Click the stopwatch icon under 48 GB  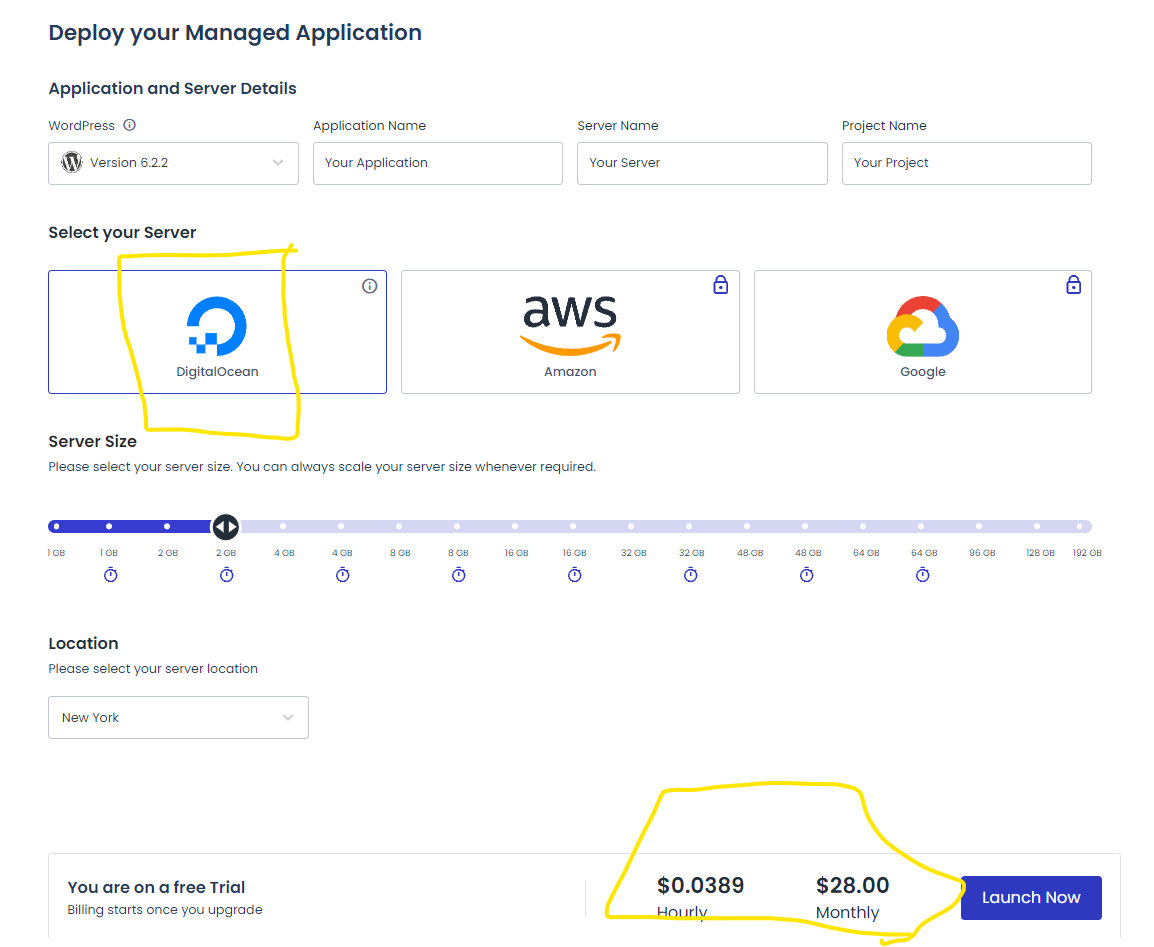point(807,575)
